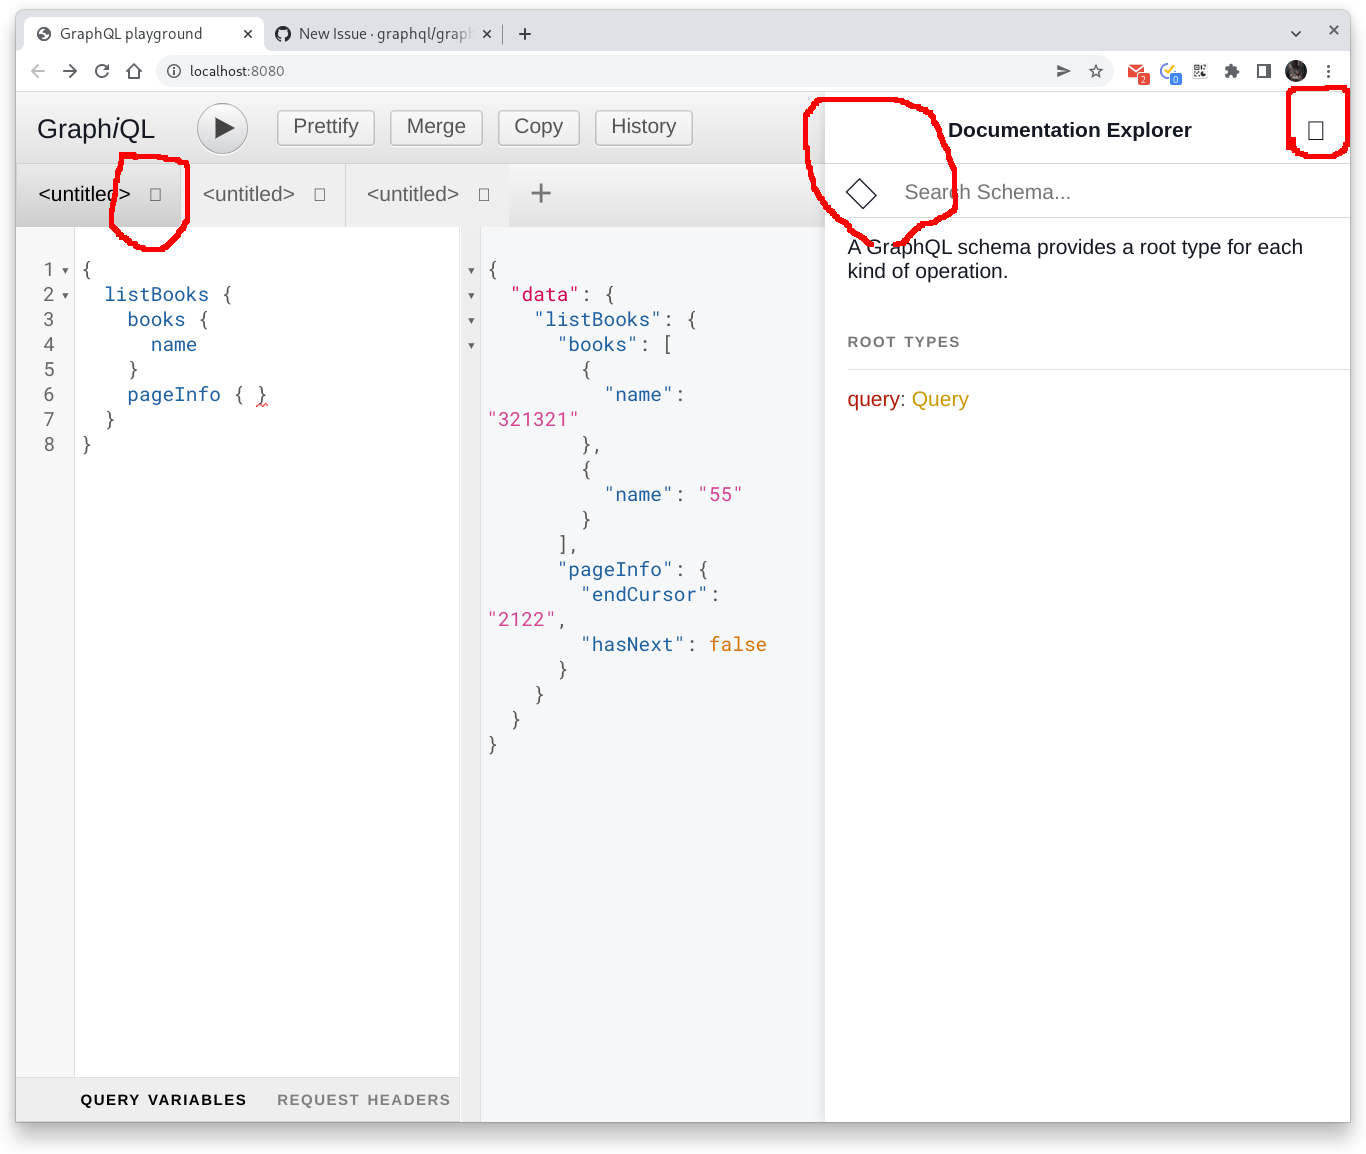
Task: Click the pageInfo field in the query editor
Action: (x=174, y=394)
